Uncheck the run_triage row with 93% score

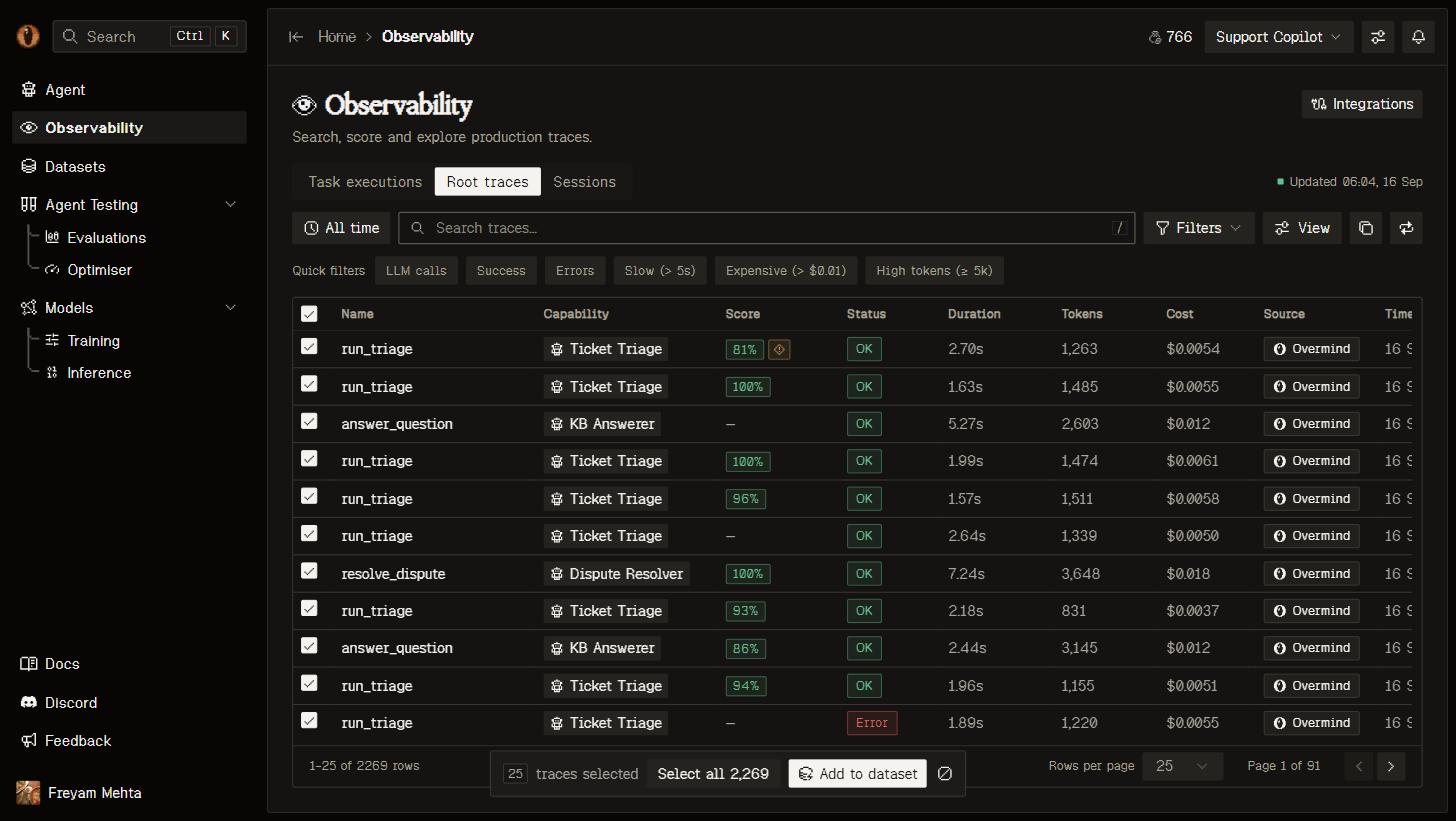[309, 609]
